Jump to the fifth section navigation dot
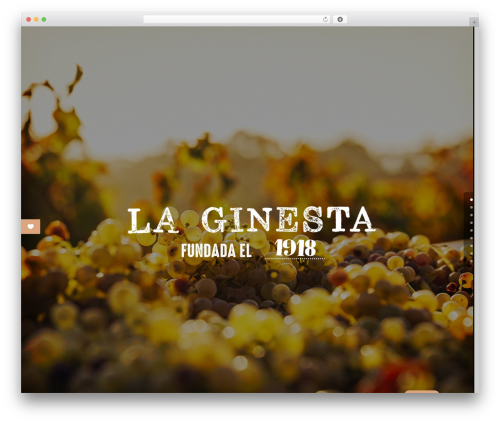This screenshot has width=500, height=423. tap(471, 230)
